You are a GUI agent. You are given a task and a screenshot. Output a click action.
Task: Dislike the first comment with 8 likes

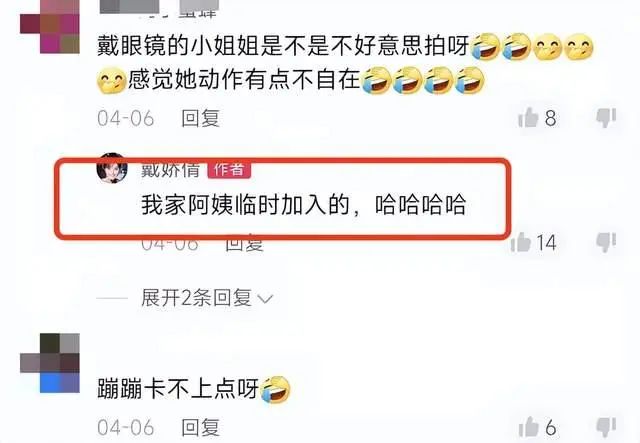(x=606, y=118)
